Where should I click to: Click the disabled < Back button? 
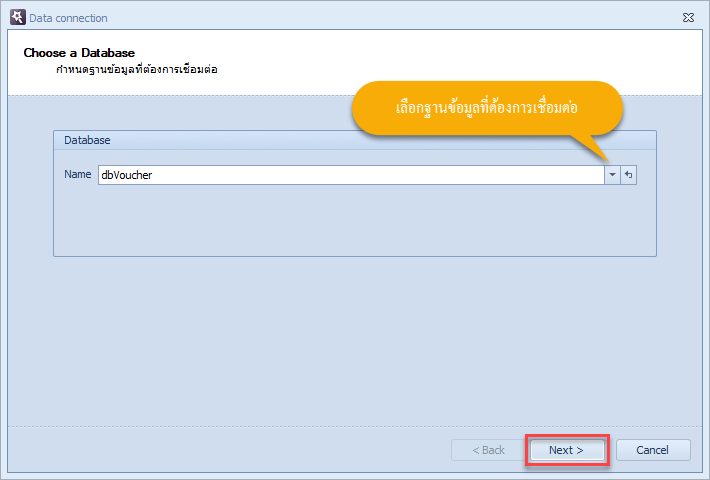pos(489,450)
